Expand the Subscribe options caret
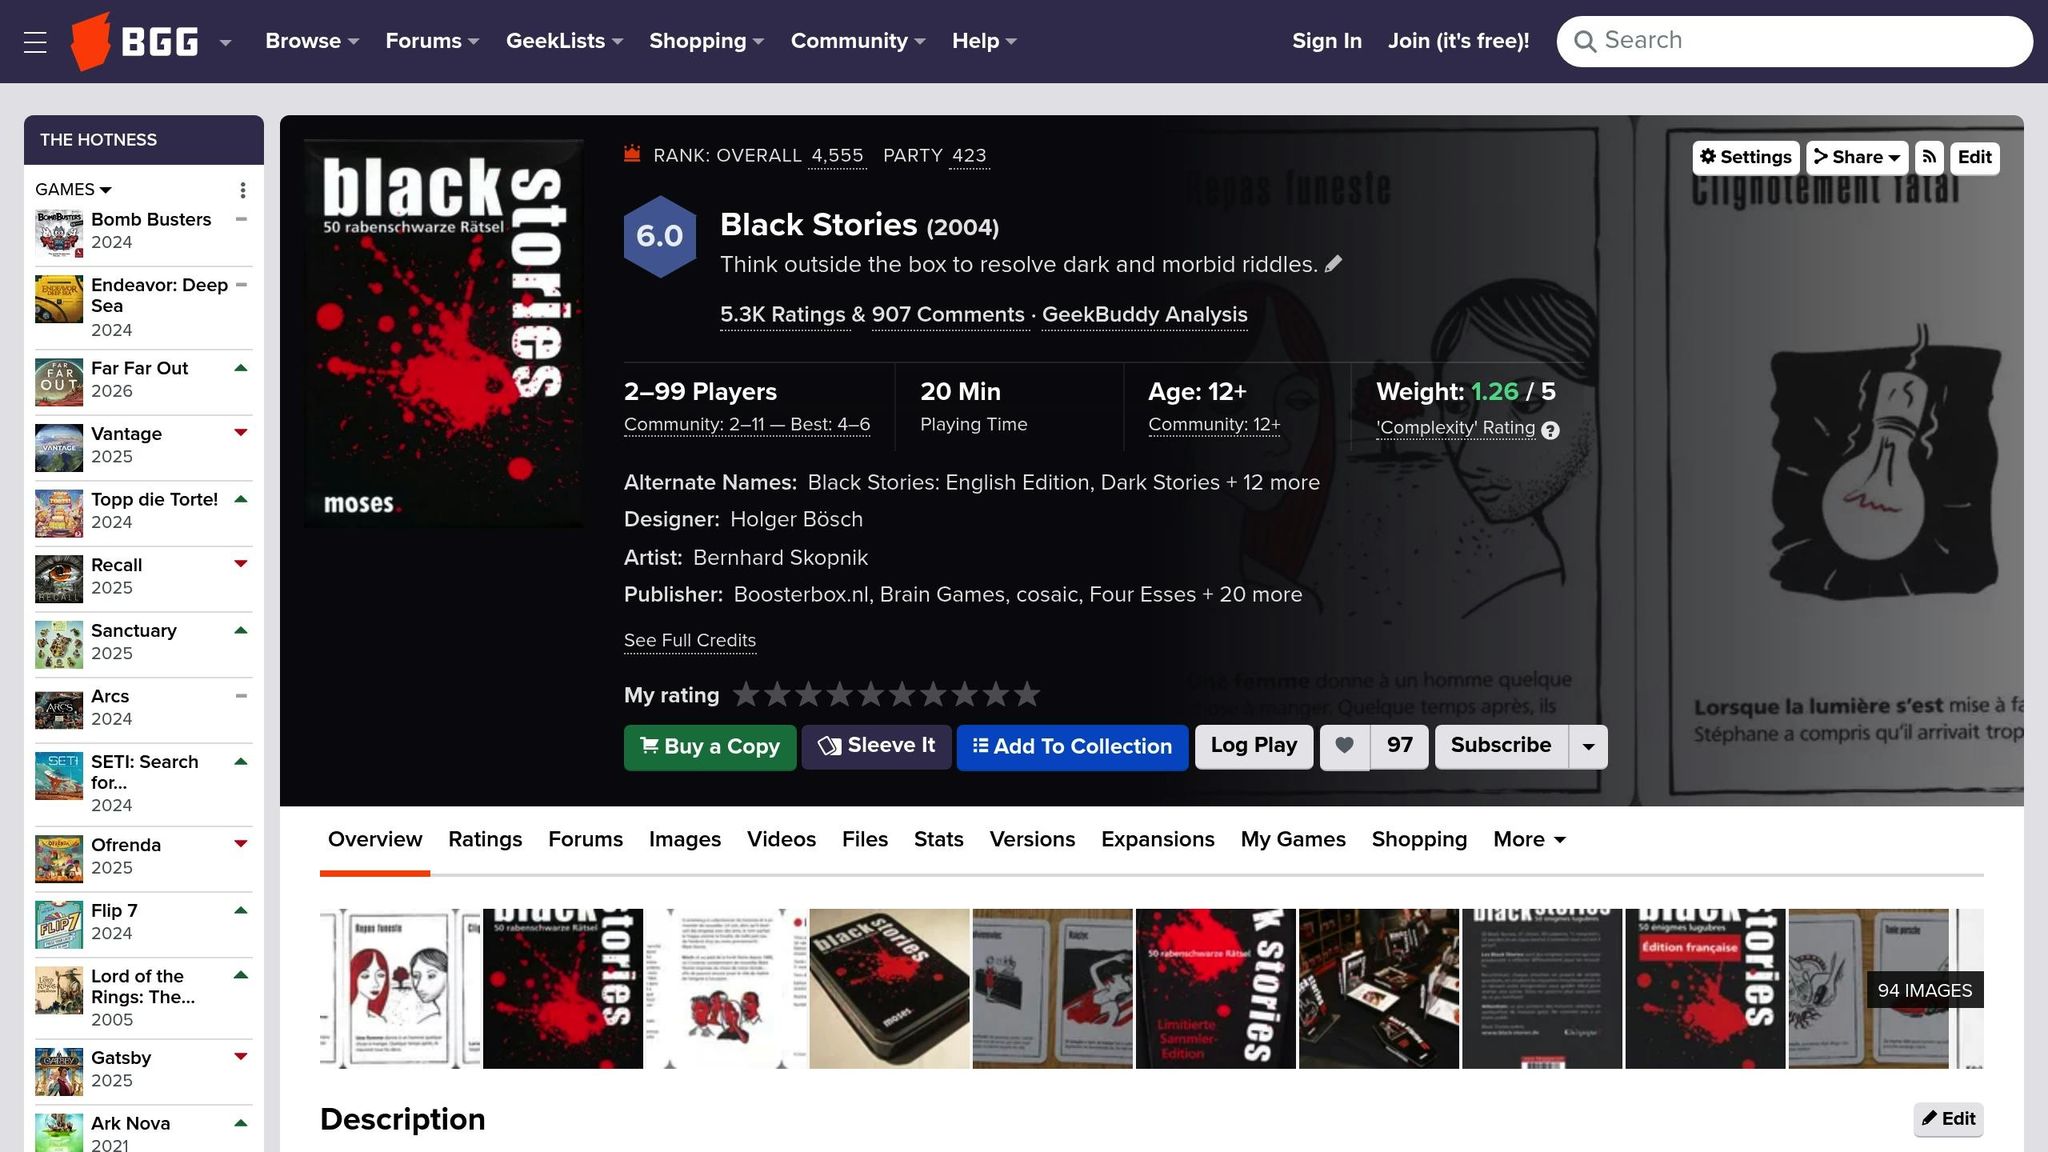 pyautogui.click(x=1588, y=747)
